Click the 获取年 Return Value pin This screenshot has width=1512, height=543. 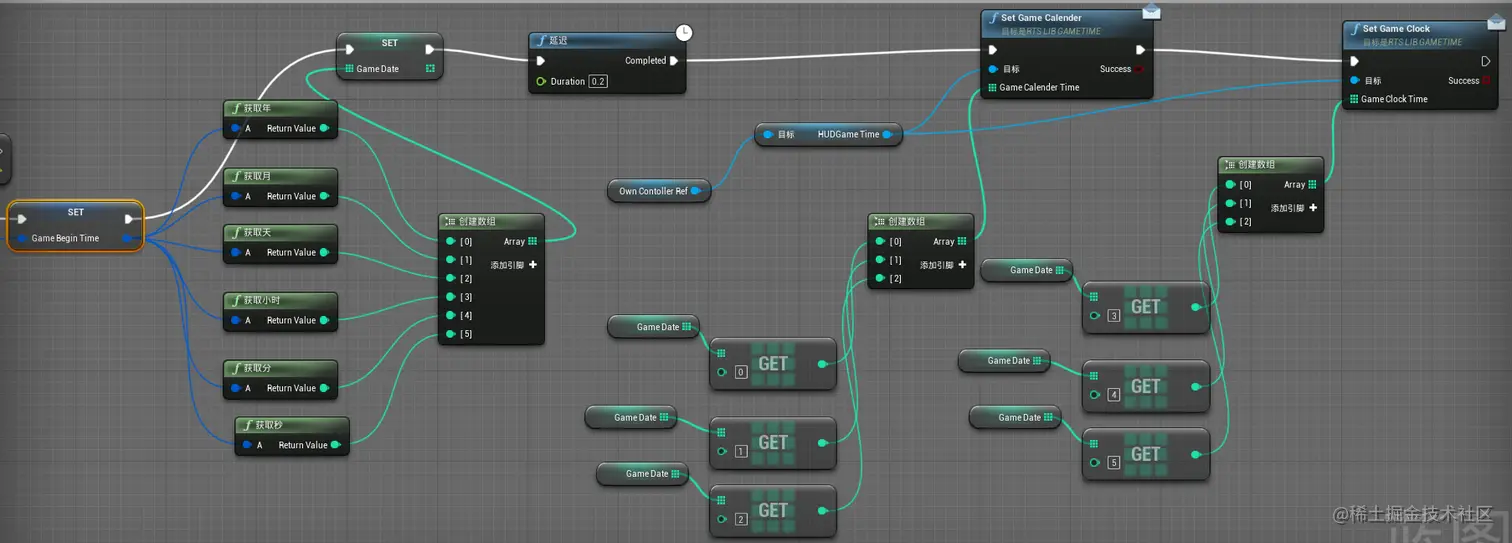click(x=325, y=128)
